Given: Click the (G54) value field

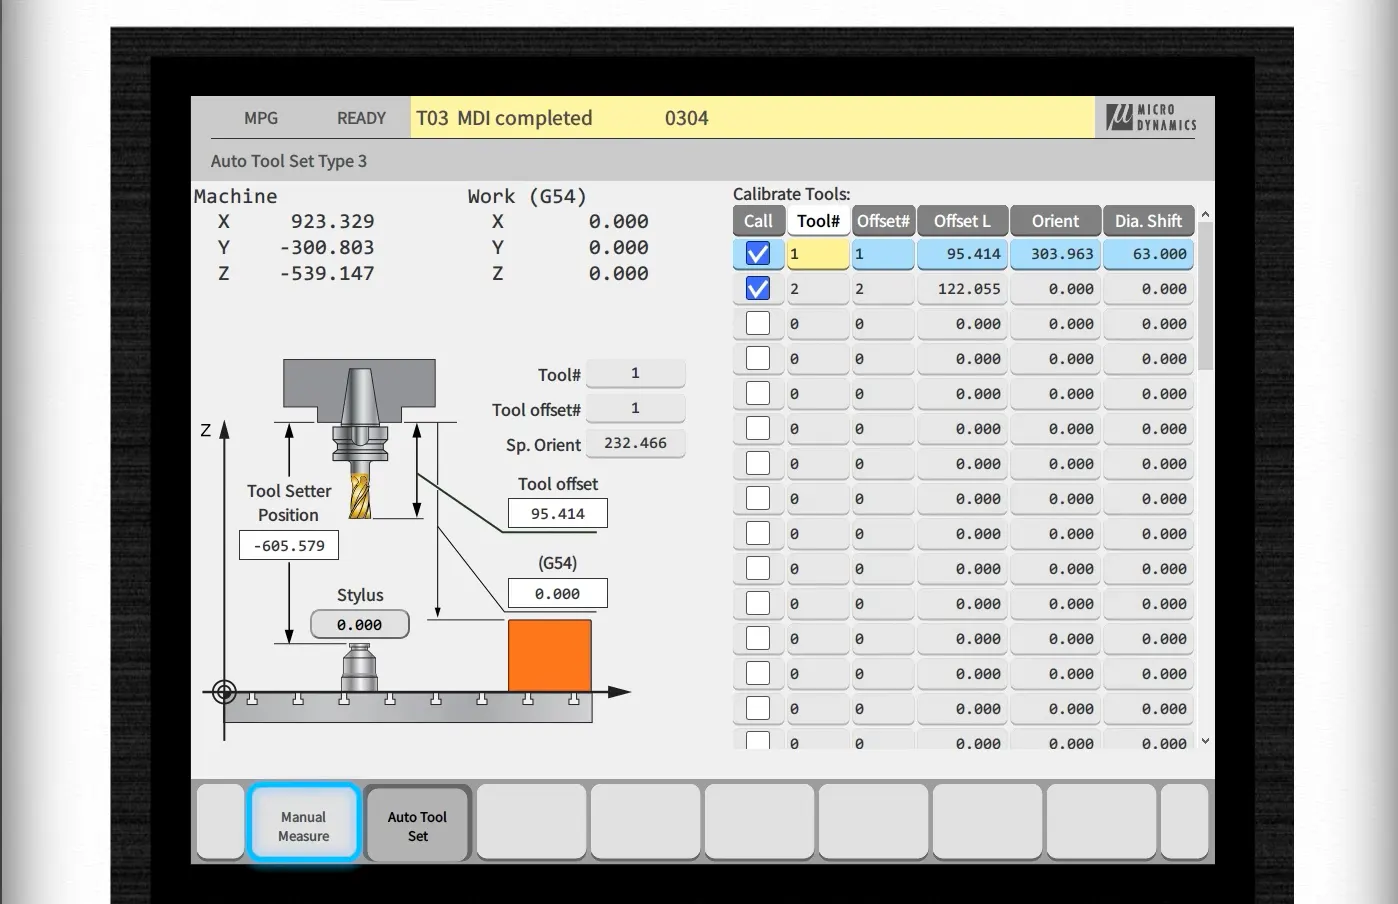Looking at the screenshot, I should click(557, 594).
